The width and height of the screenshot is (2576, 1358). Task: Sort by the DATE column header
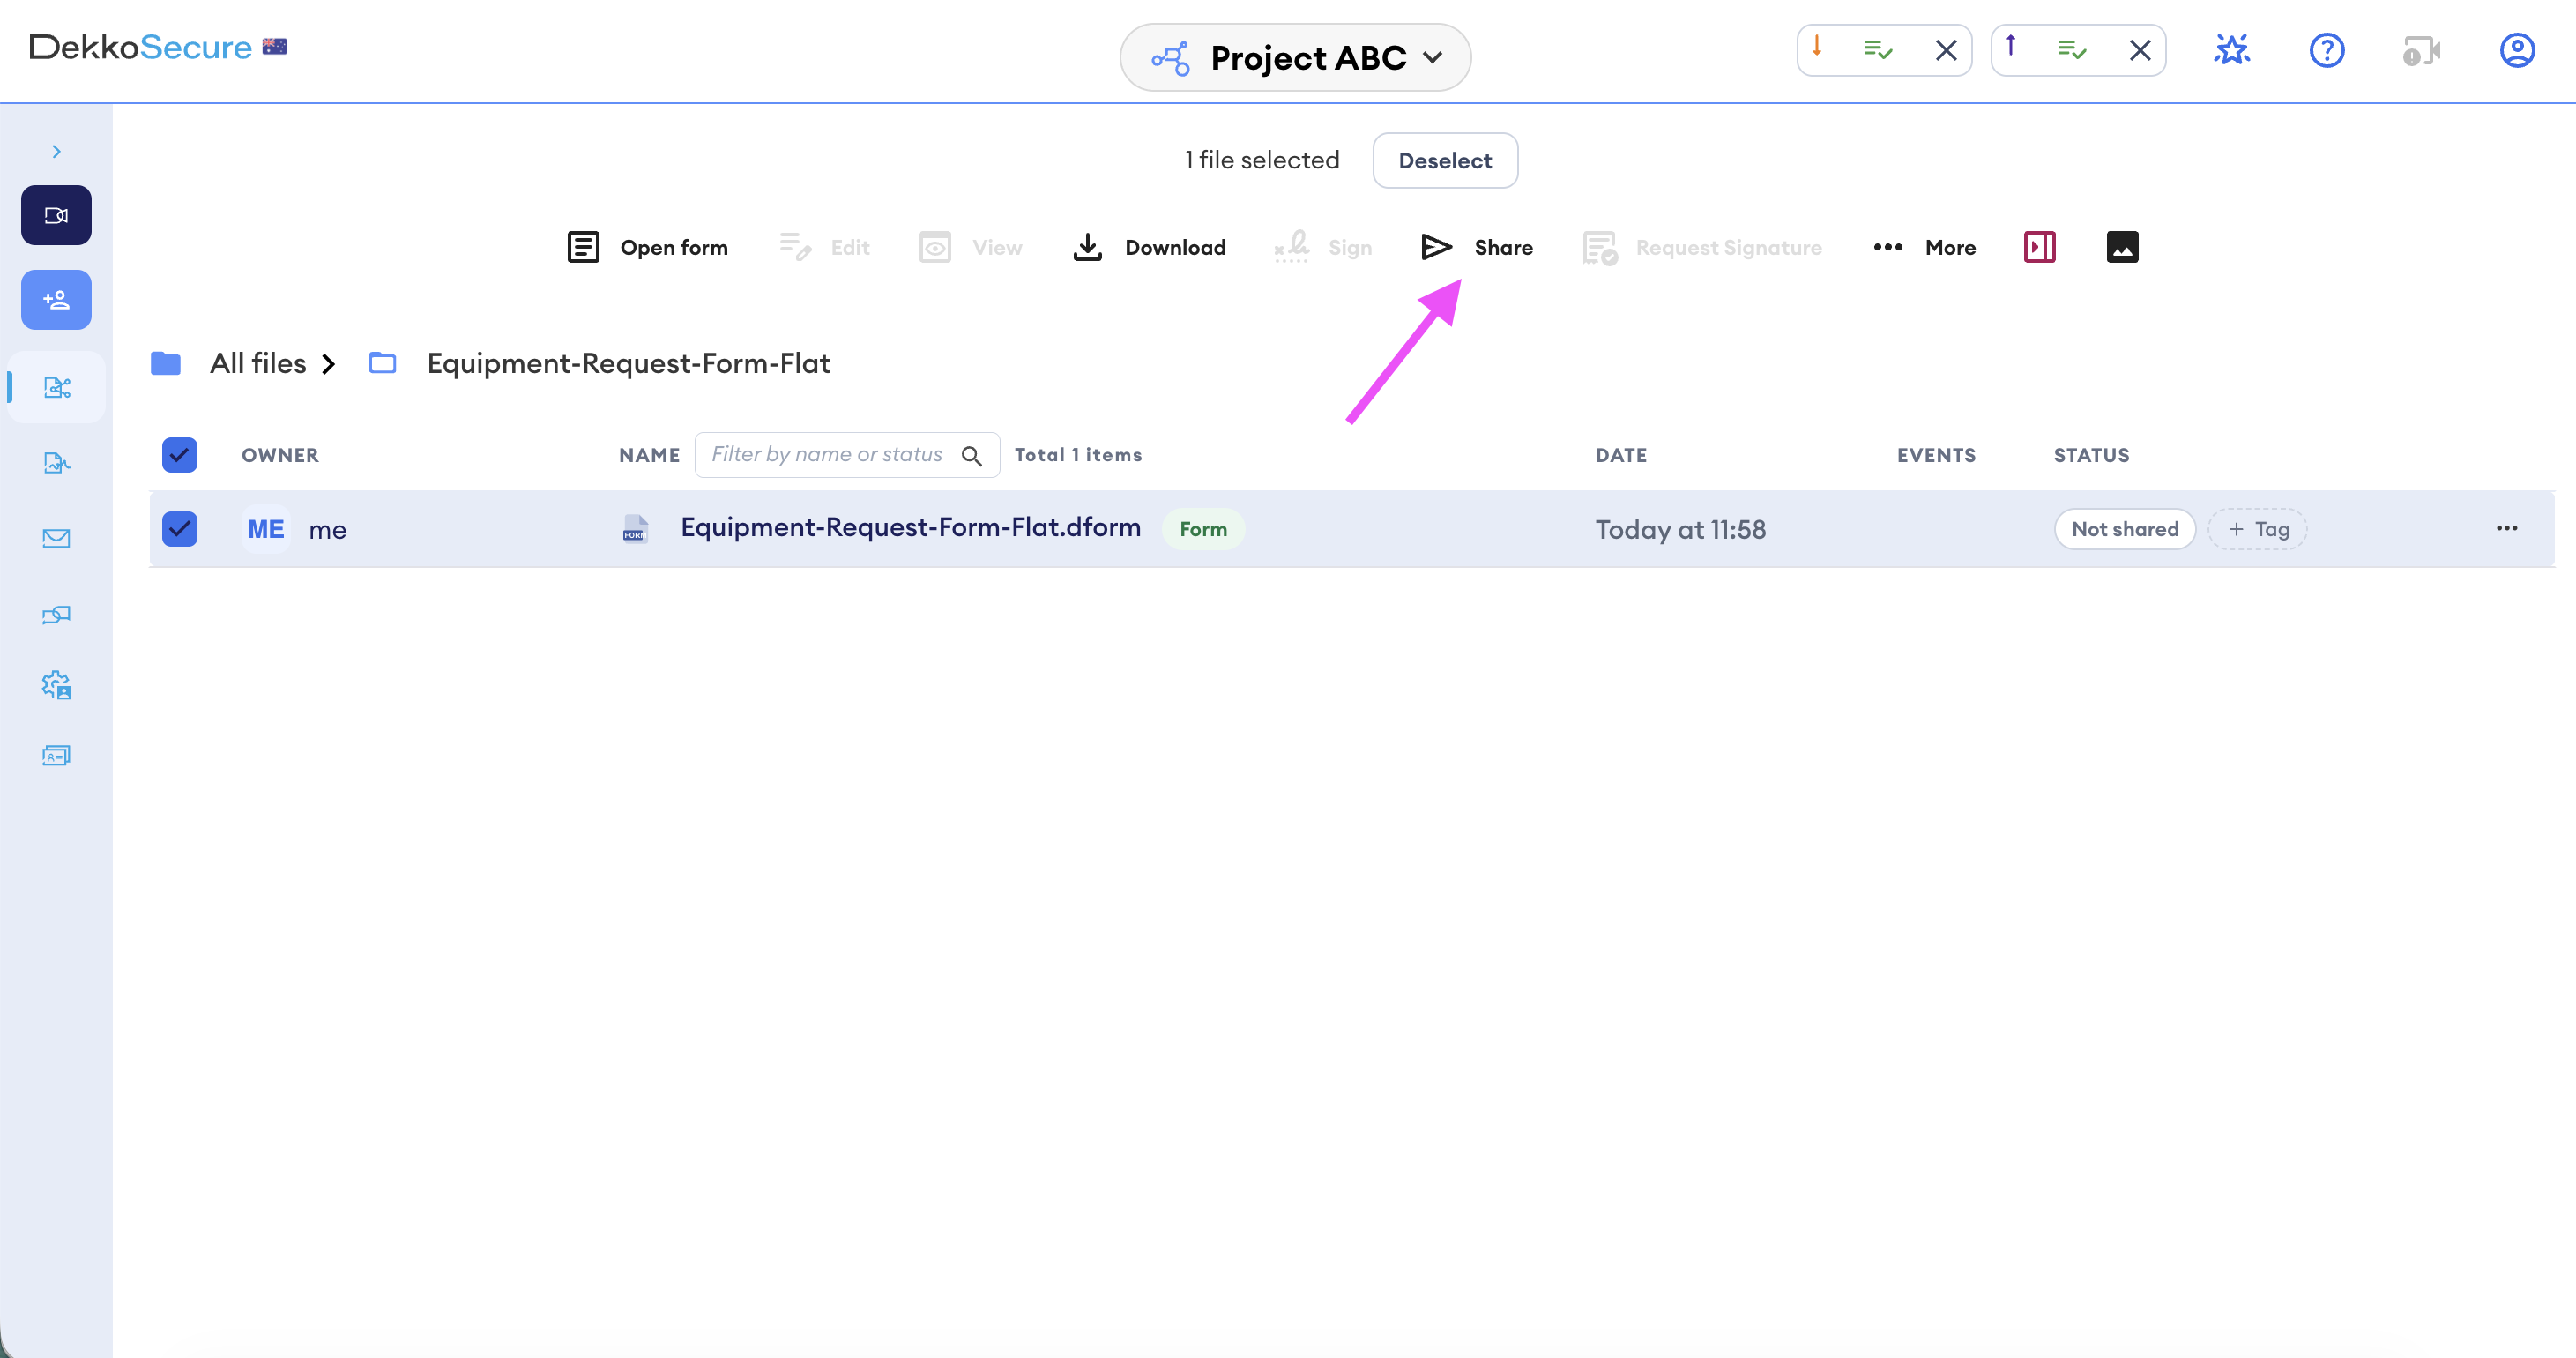[x=1621, y=455]
